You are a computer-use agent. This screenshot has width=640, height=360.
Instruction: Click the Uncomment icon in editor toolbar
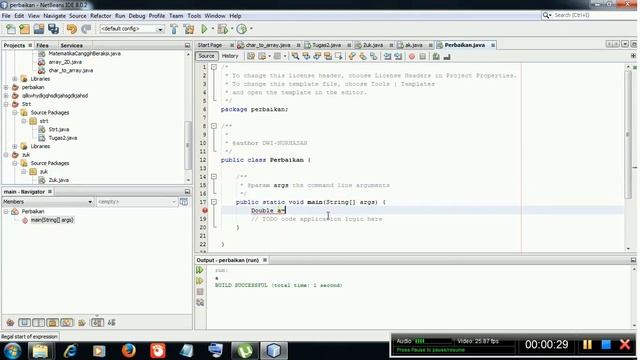(447, 56)
